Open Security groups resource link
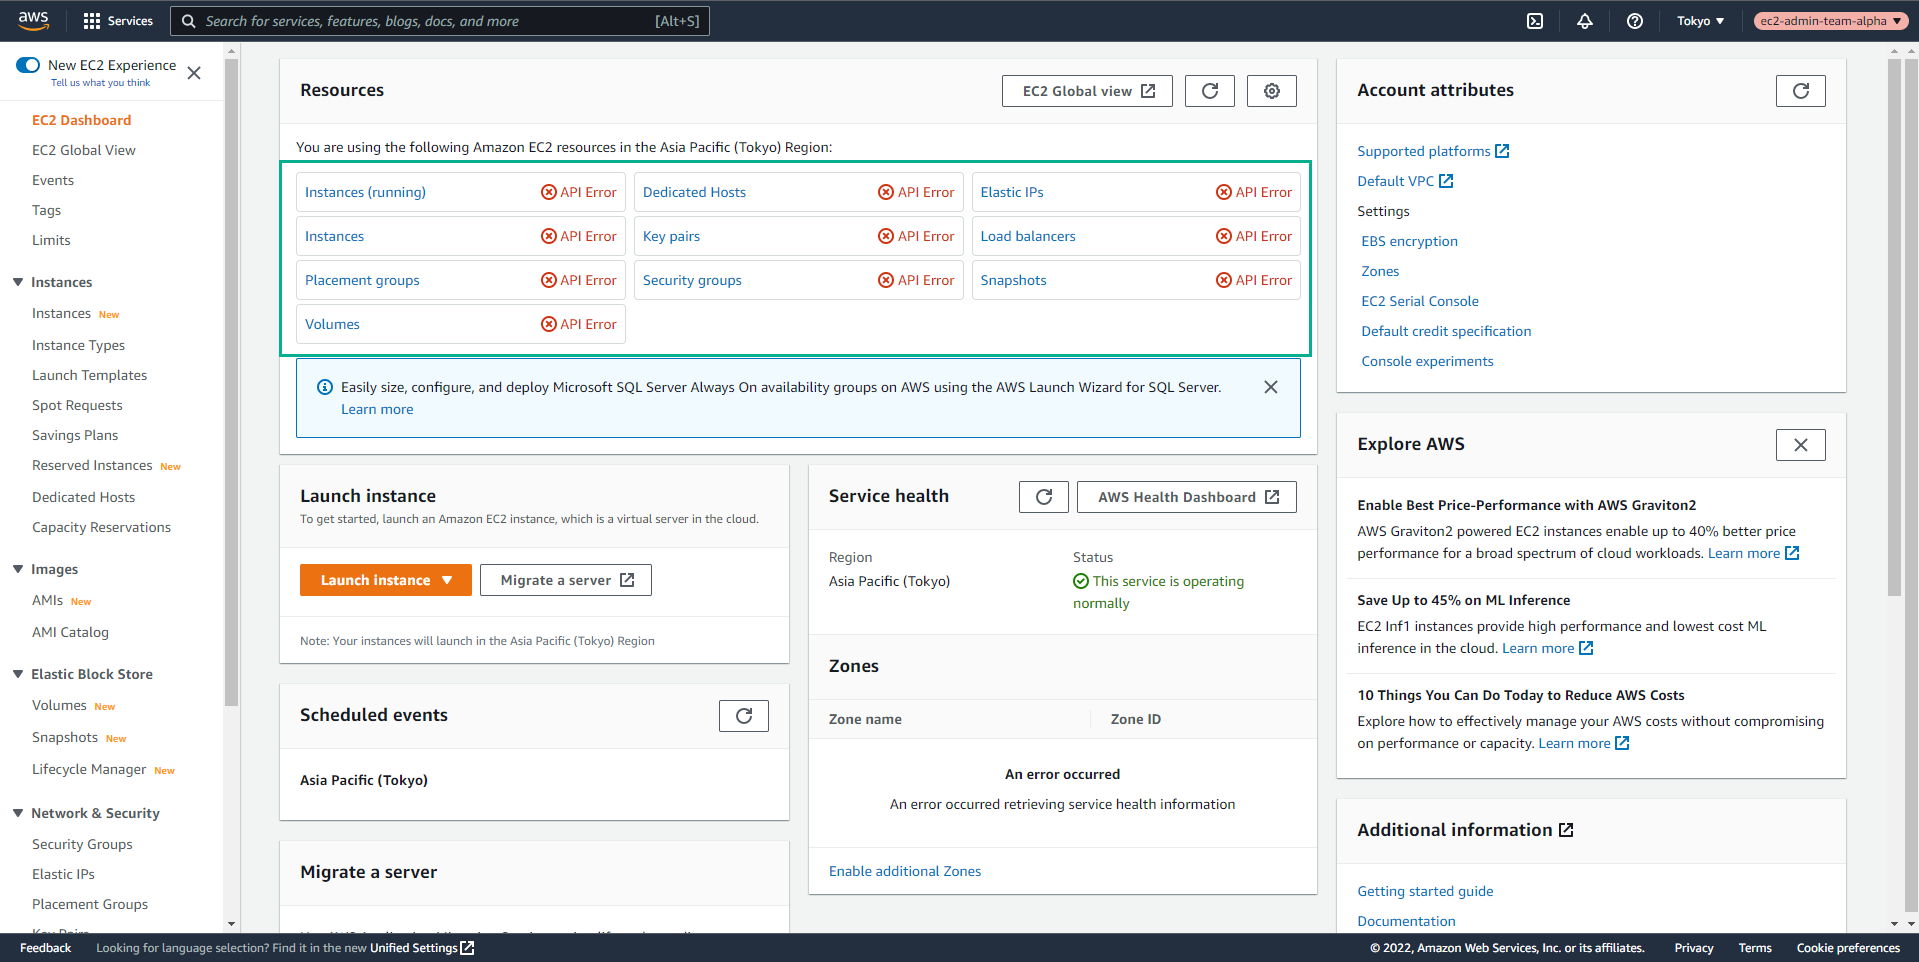 click(x=692, y=280)
